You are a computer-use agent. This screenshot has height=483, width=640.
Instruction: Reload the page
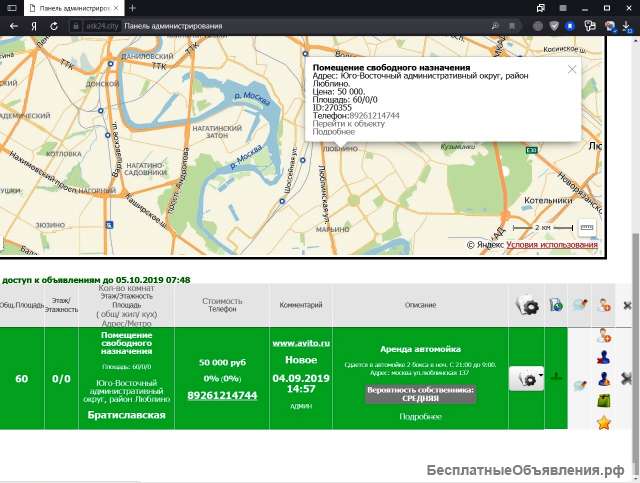point(54,26)
